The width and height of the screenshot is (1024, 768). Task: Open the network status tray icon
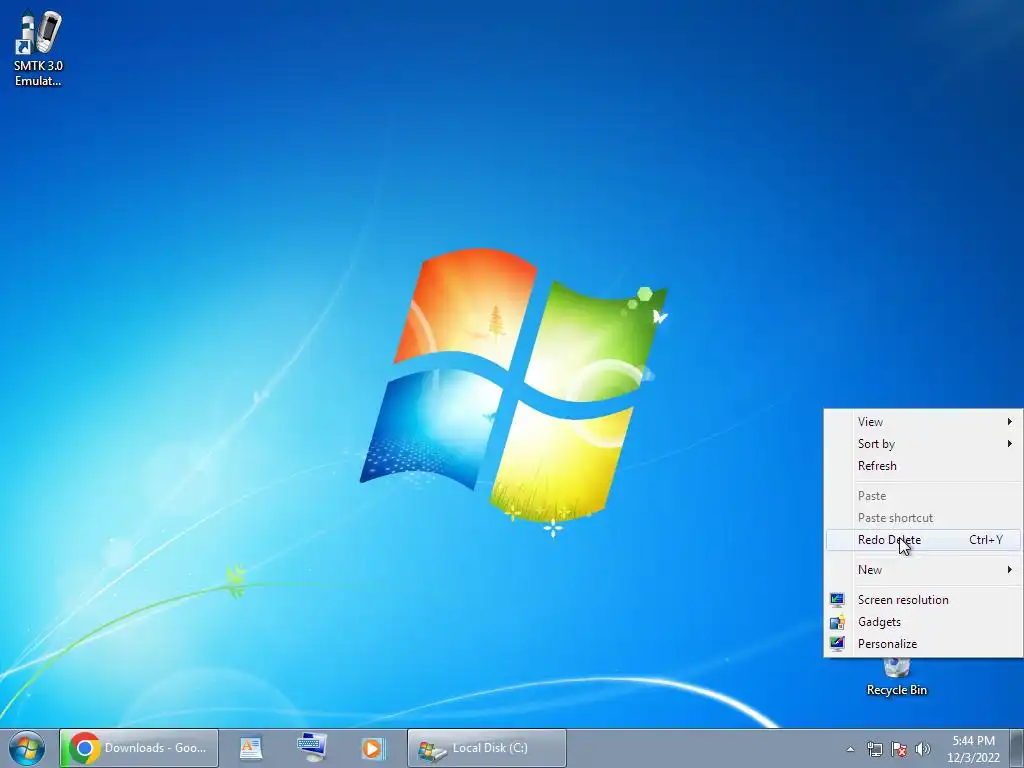click(x=874, y=749)
